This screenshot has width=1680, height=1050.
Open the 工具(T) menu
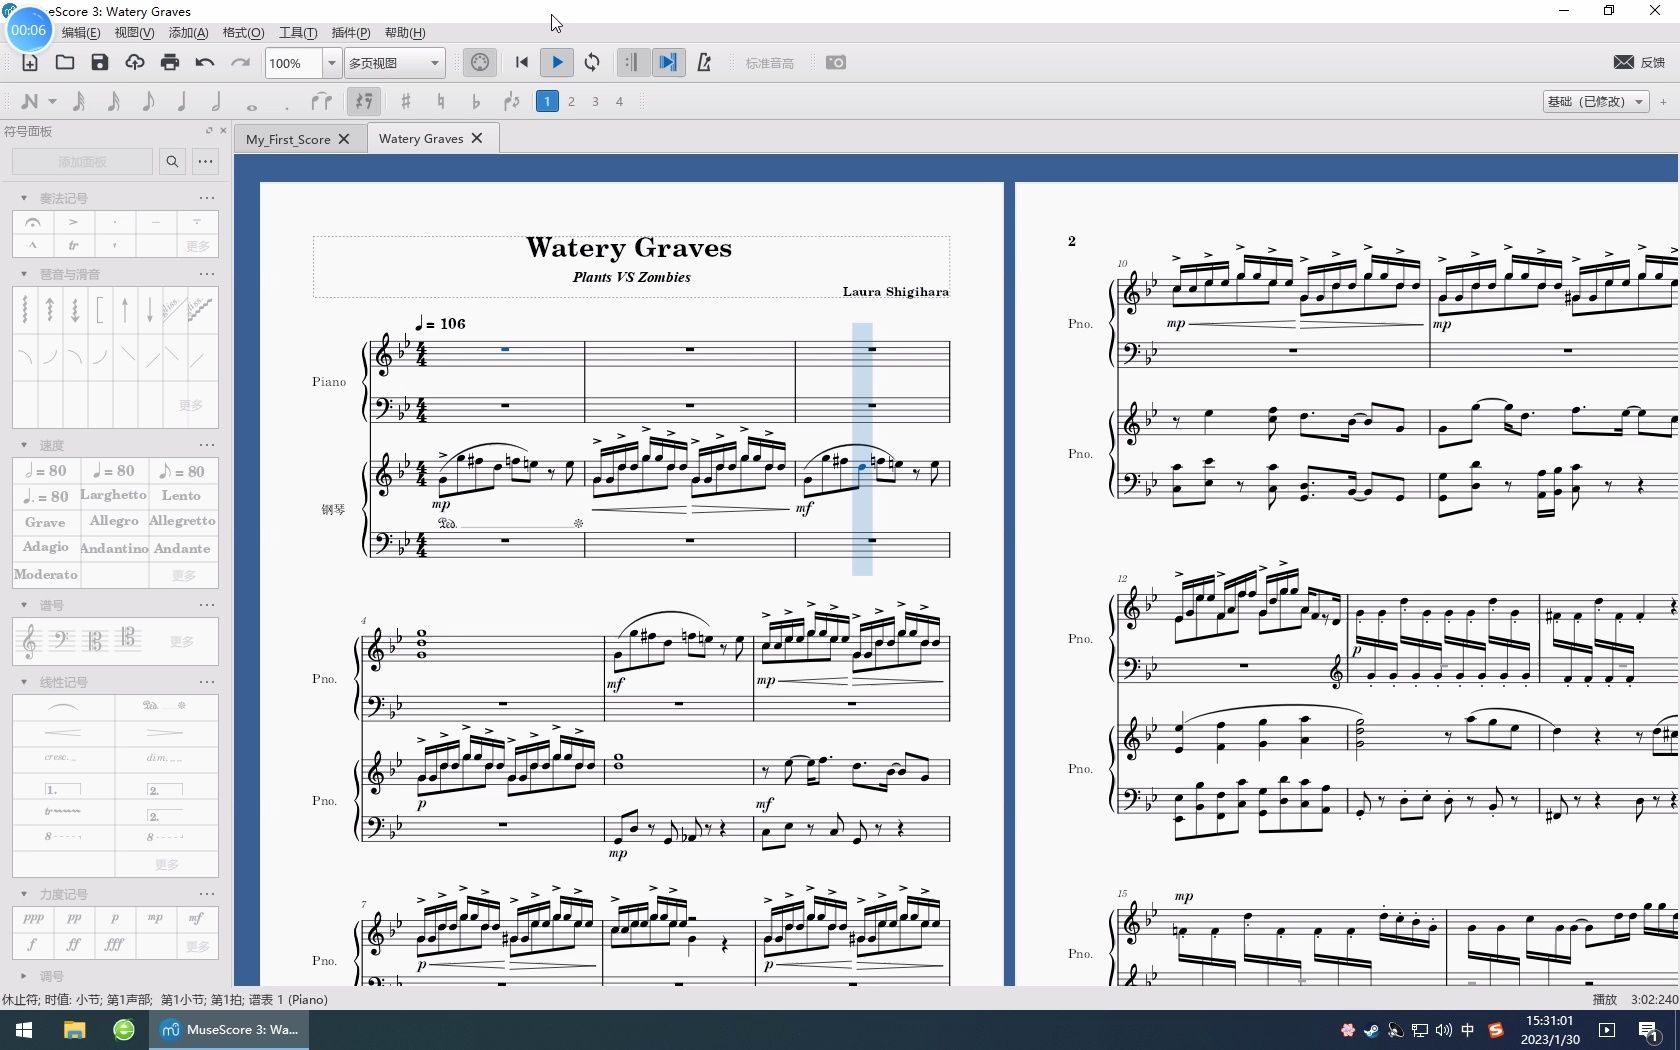(298, 33)
